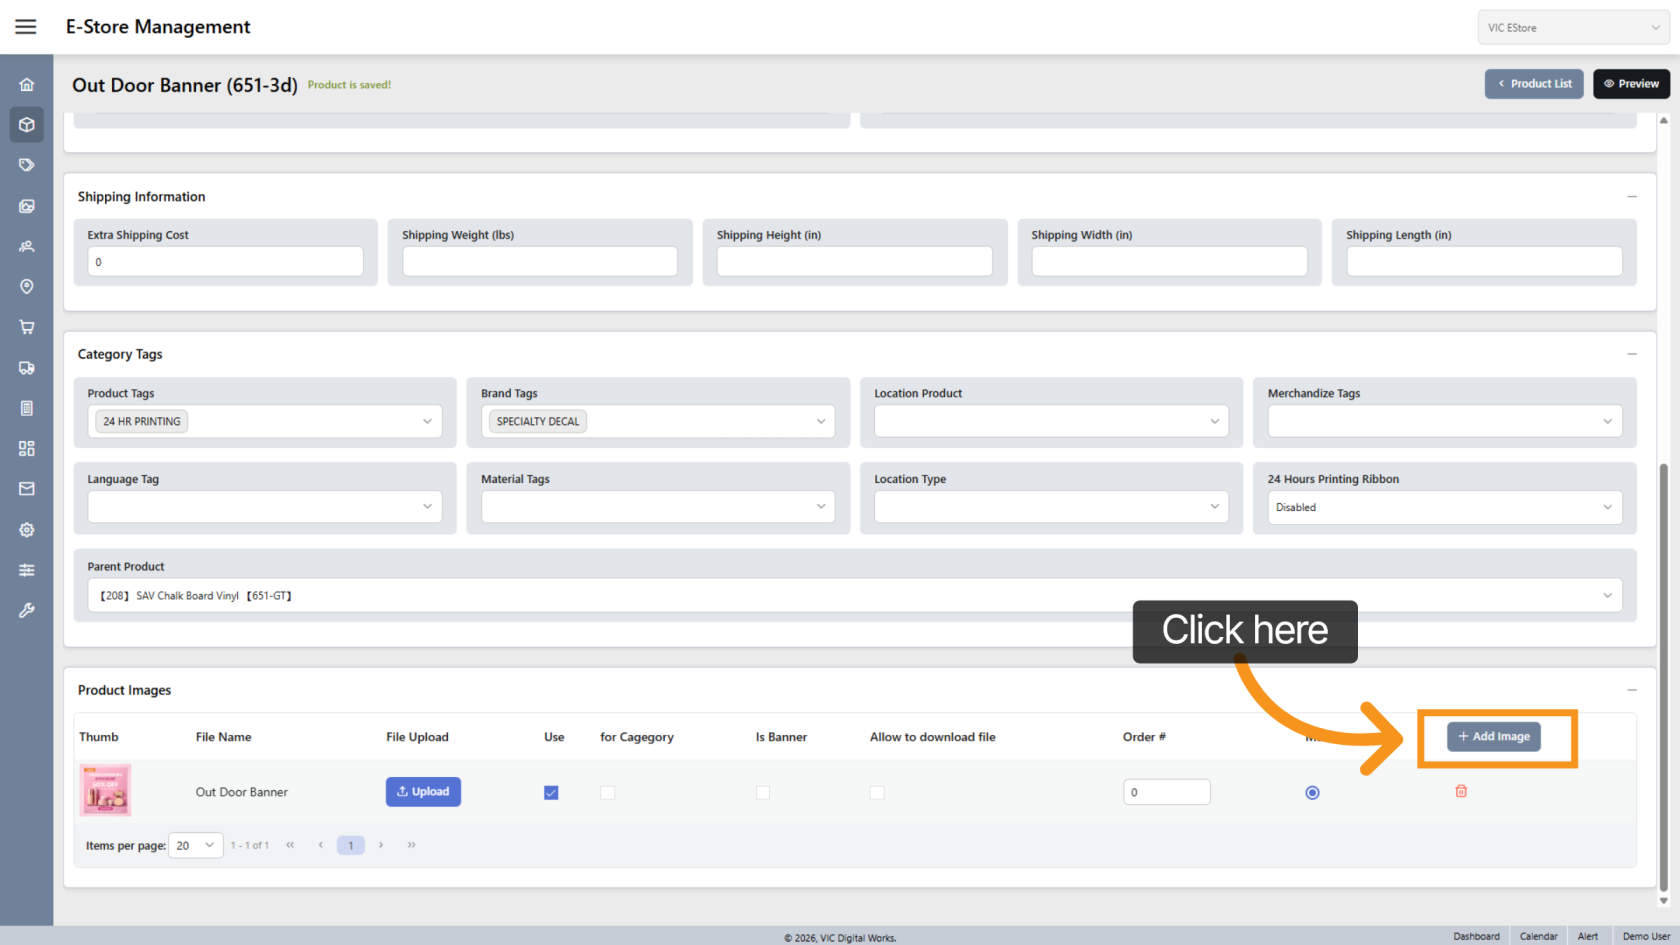Go to the home icon in sidebar
The height and width of the screenshot is (945, 1680).
coord(27,85)
